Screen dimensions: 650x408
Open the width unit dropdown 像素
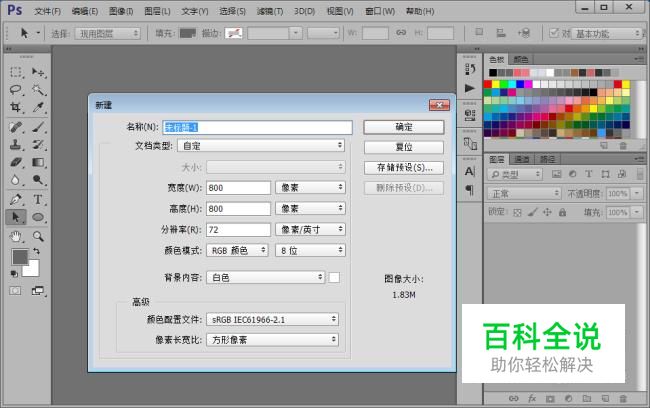[310, 187]
